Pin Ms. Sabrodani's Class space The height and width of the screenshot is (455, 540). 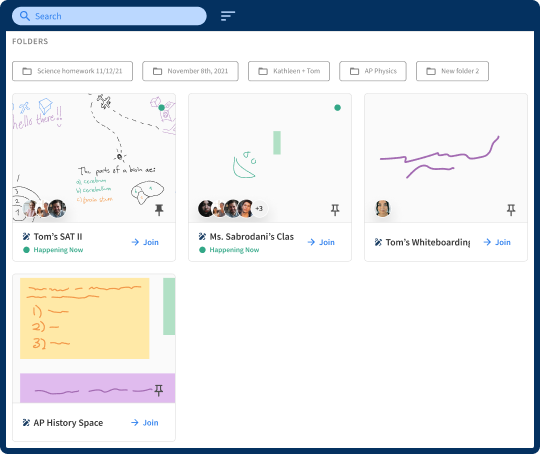coord(335,210)
